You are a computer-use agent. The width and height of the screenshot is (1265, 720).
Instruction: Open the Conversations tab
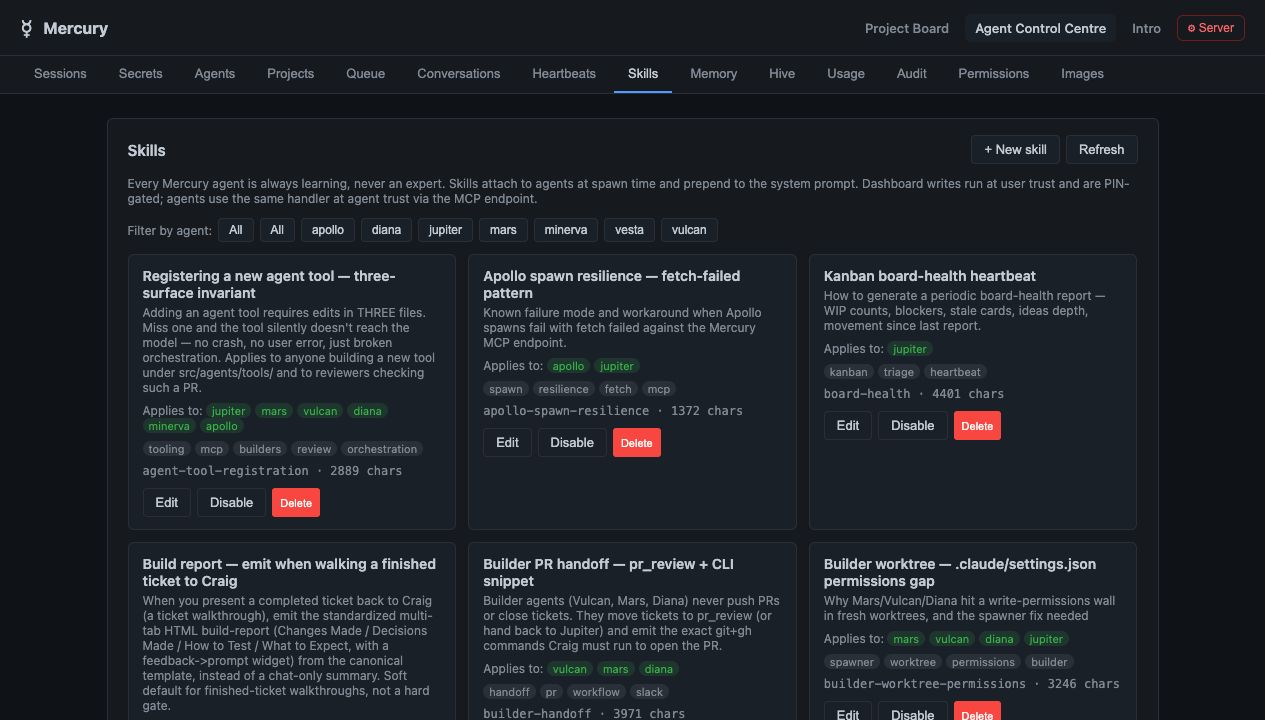[459, 74]
